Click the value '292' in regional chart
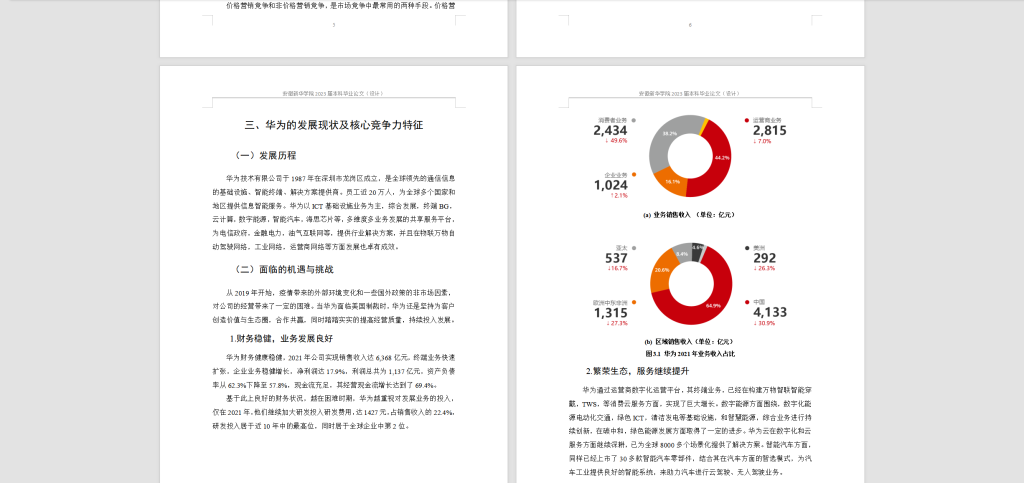The width and height of the screenshot is (1024, 483). click(764, 258)
